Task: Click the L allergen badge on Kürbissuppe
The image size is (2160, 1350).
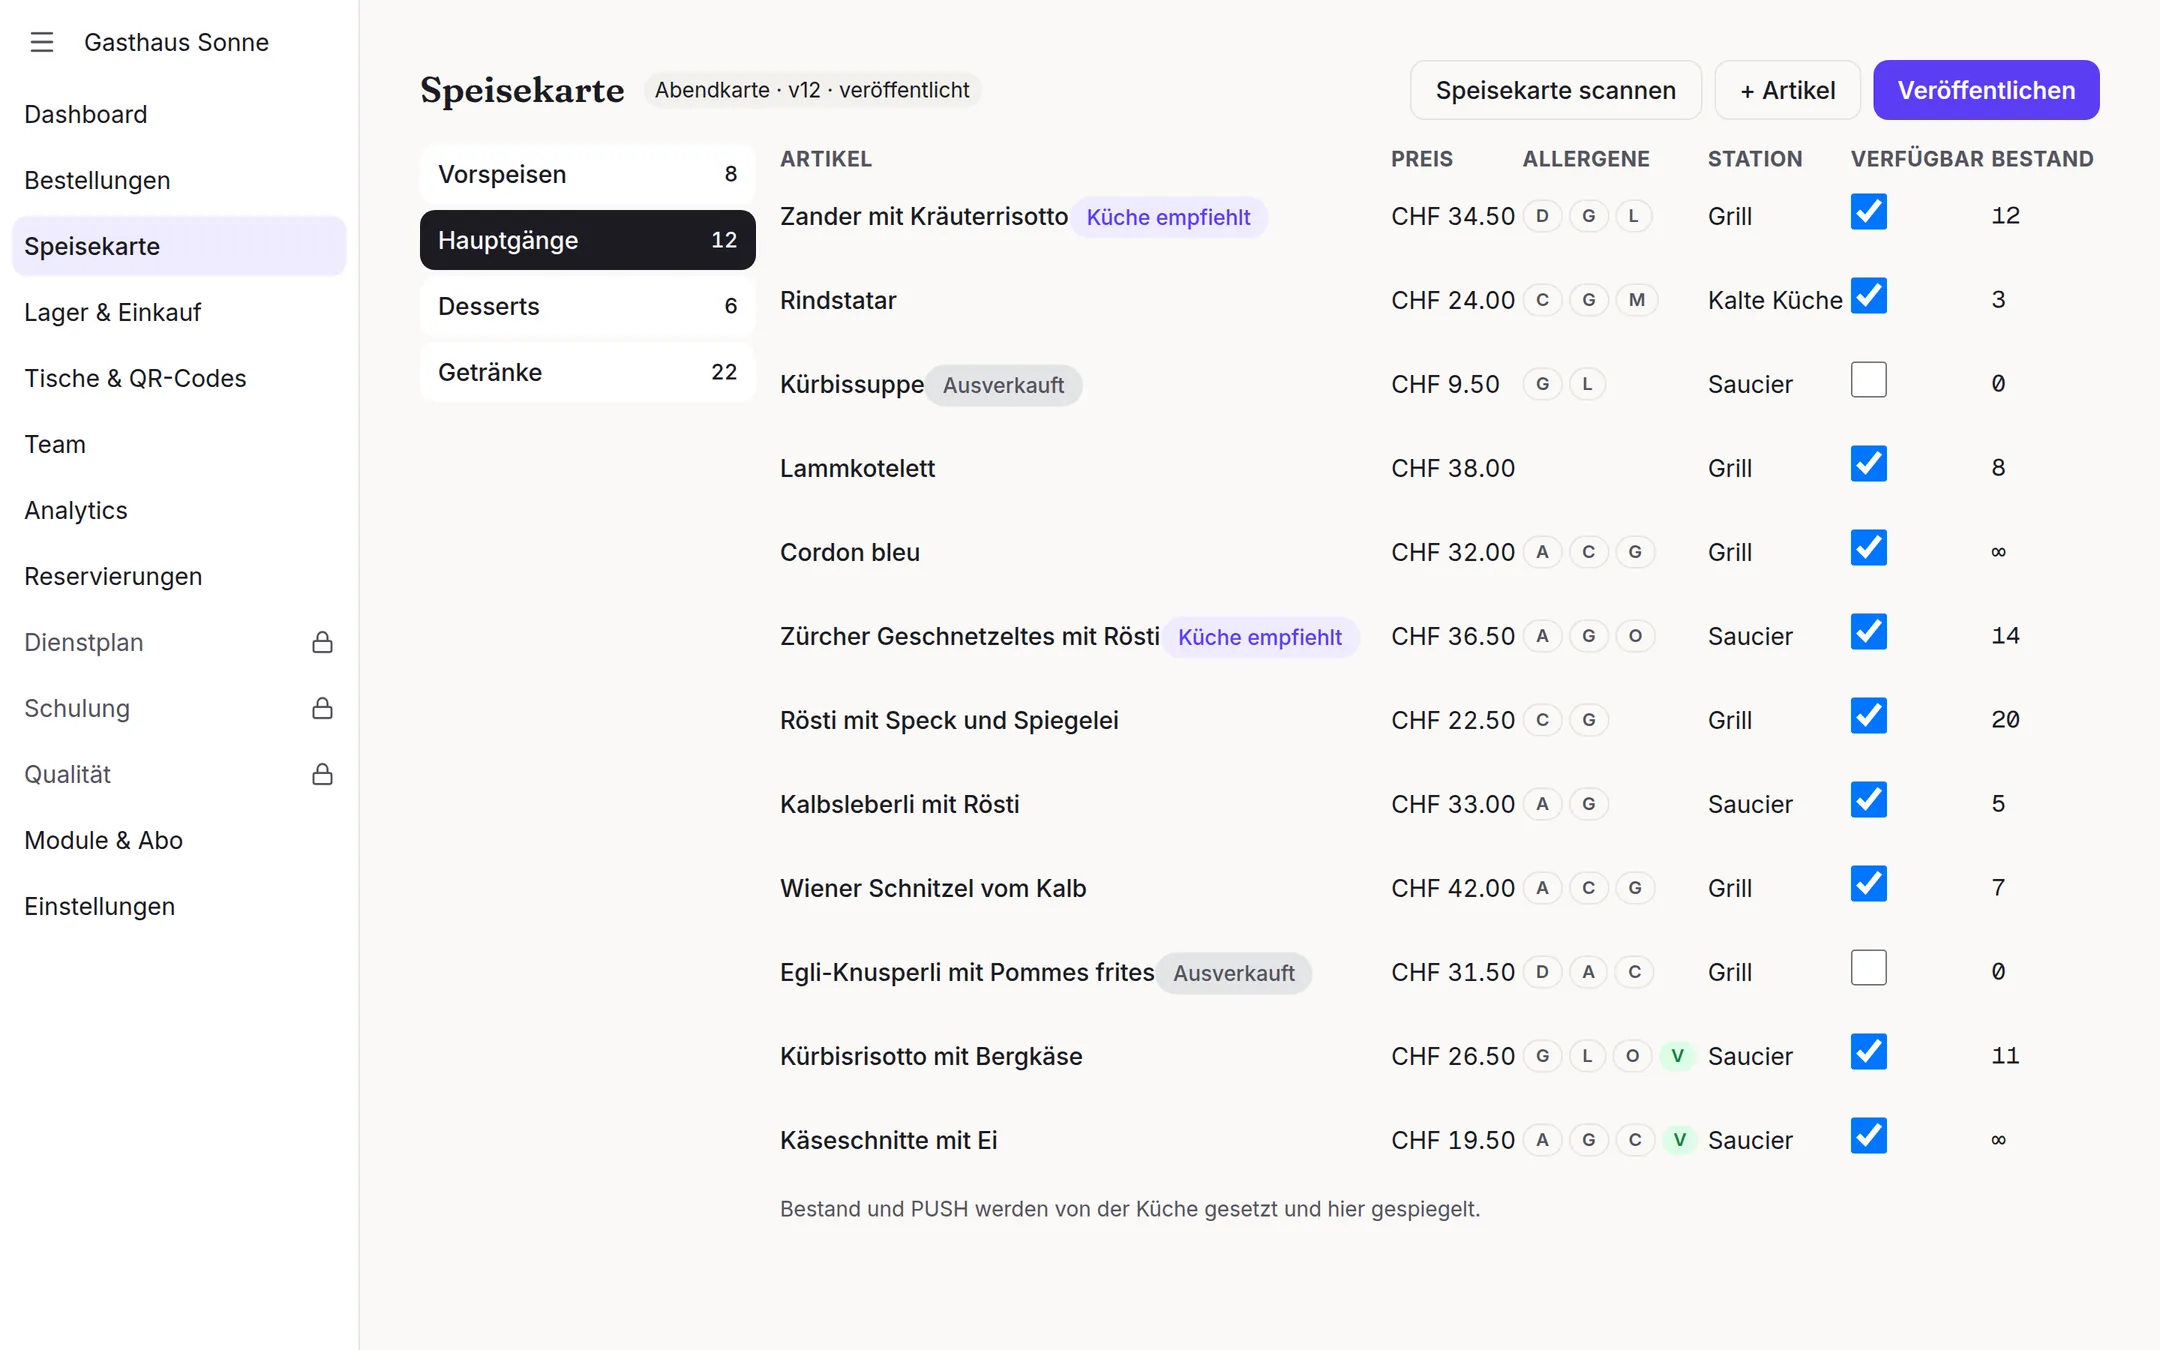Action: click(1587, 384)
